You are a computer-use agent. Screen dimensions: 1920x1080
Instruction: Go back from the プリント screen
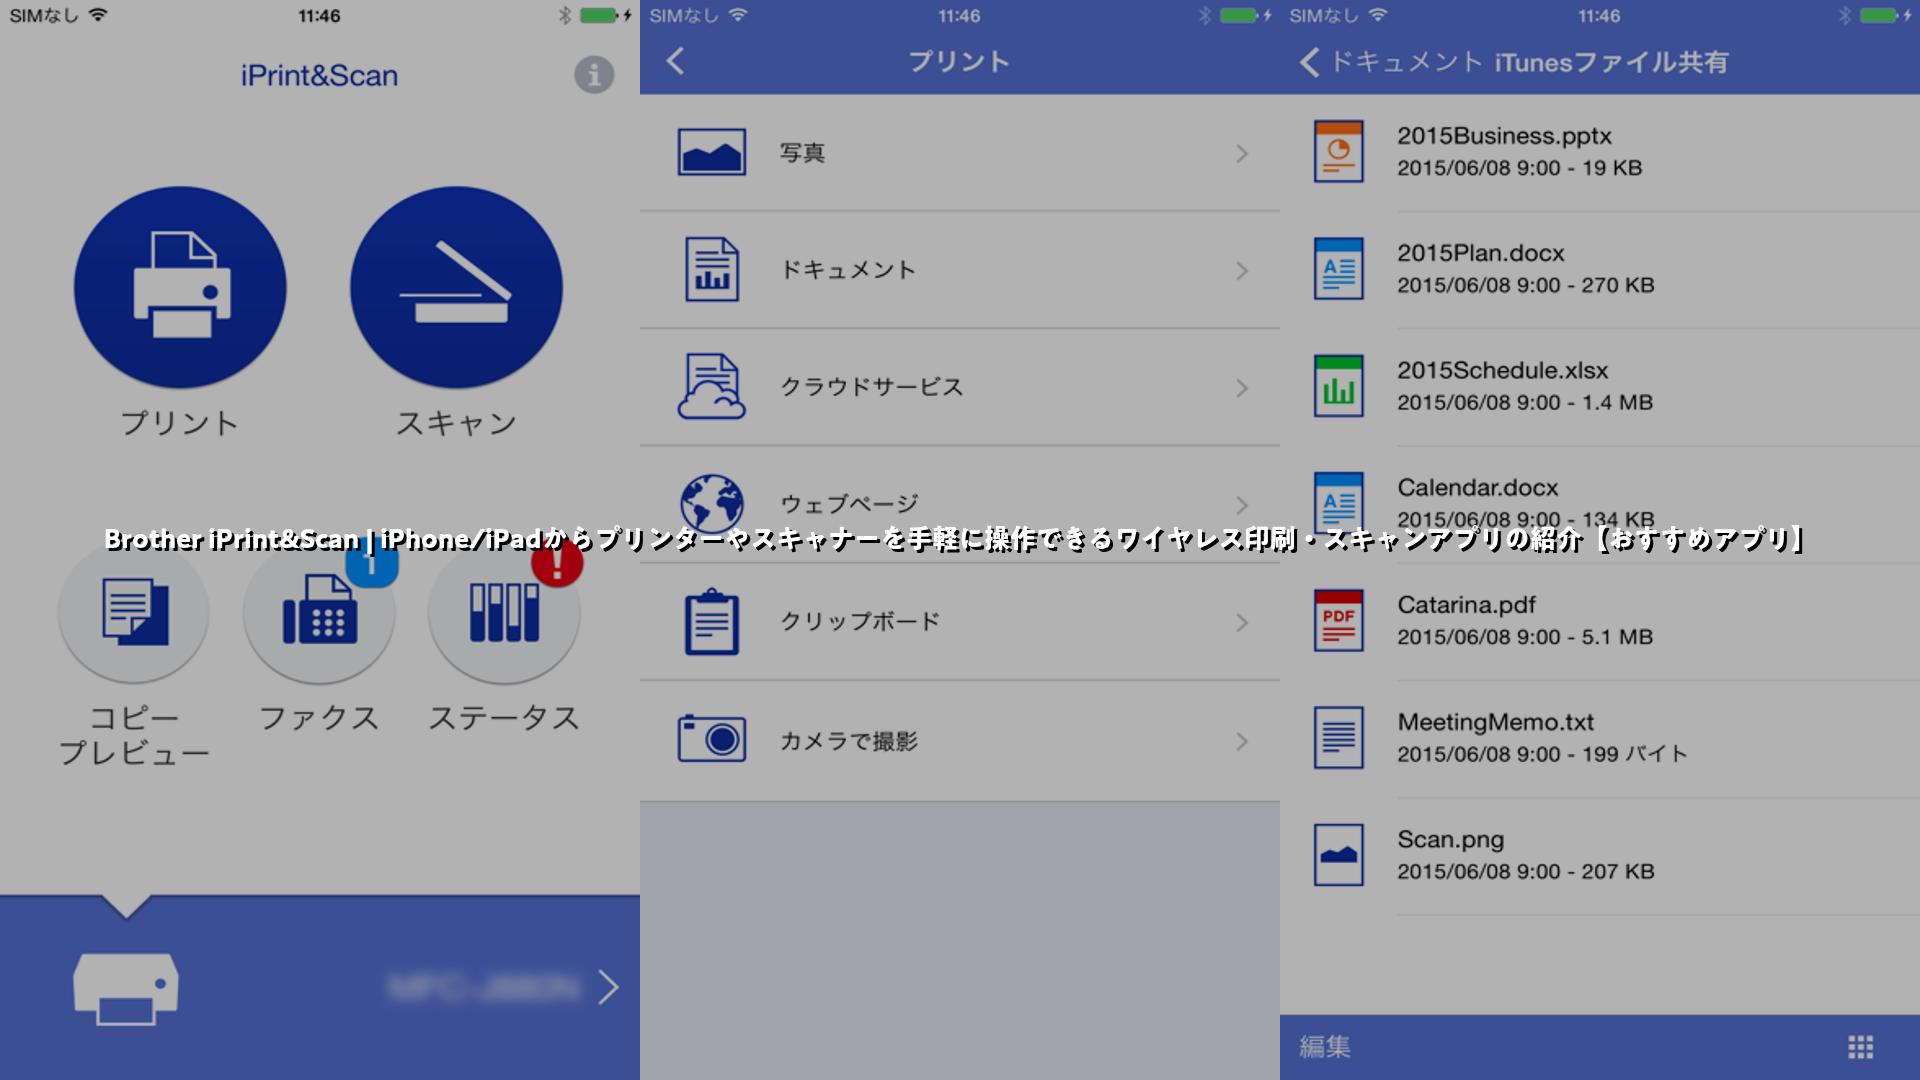(676, 61)
